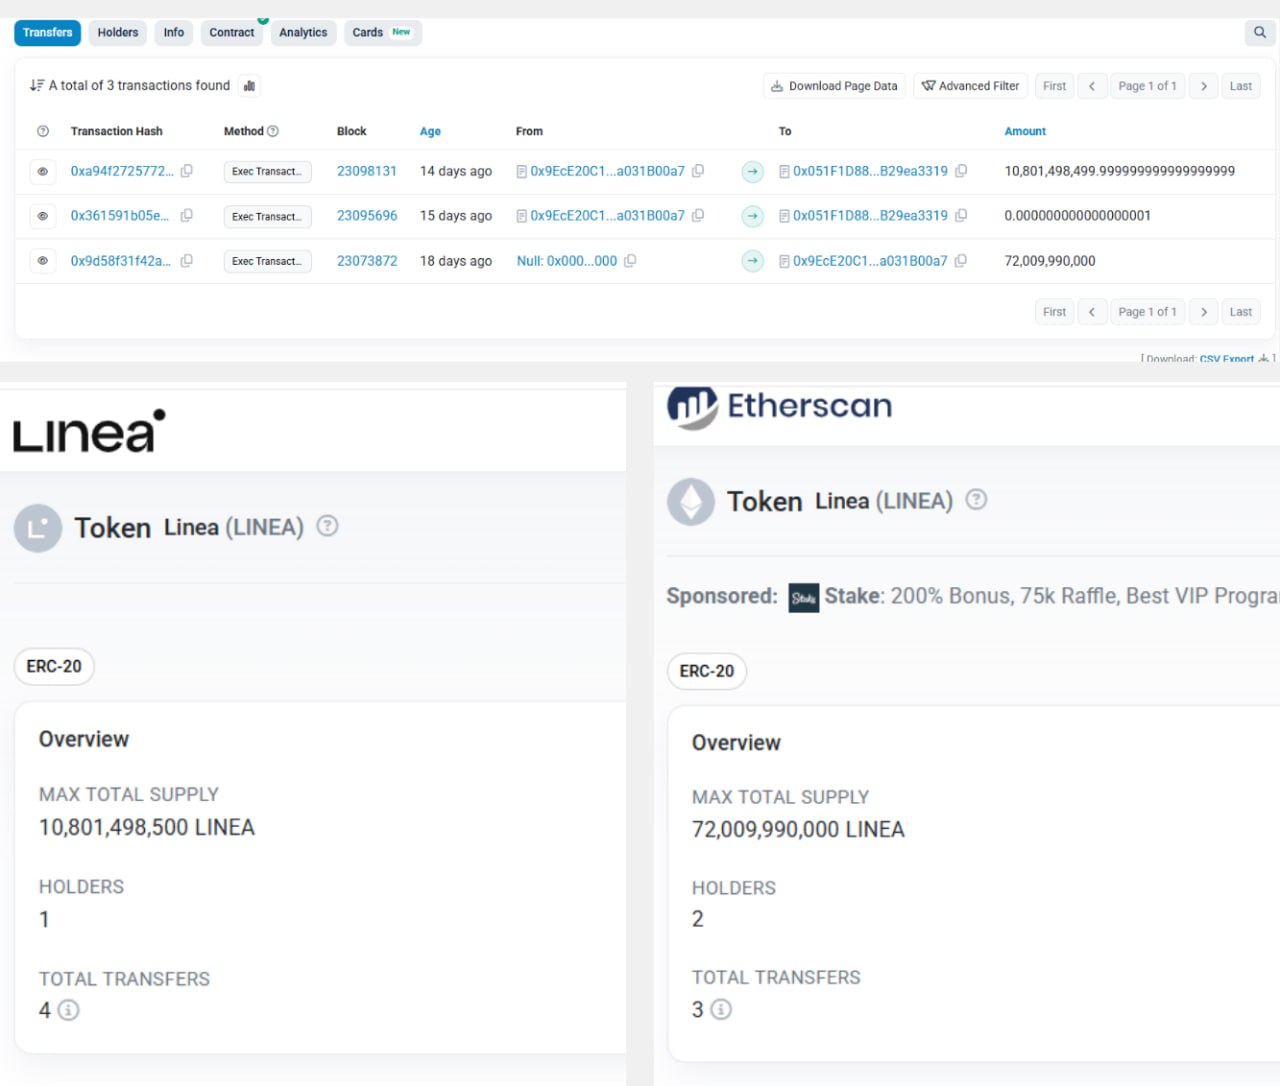Screen dimensions: 1280x1086
Task: Copy To address in block 23073872 row
Action: point(961,260)
